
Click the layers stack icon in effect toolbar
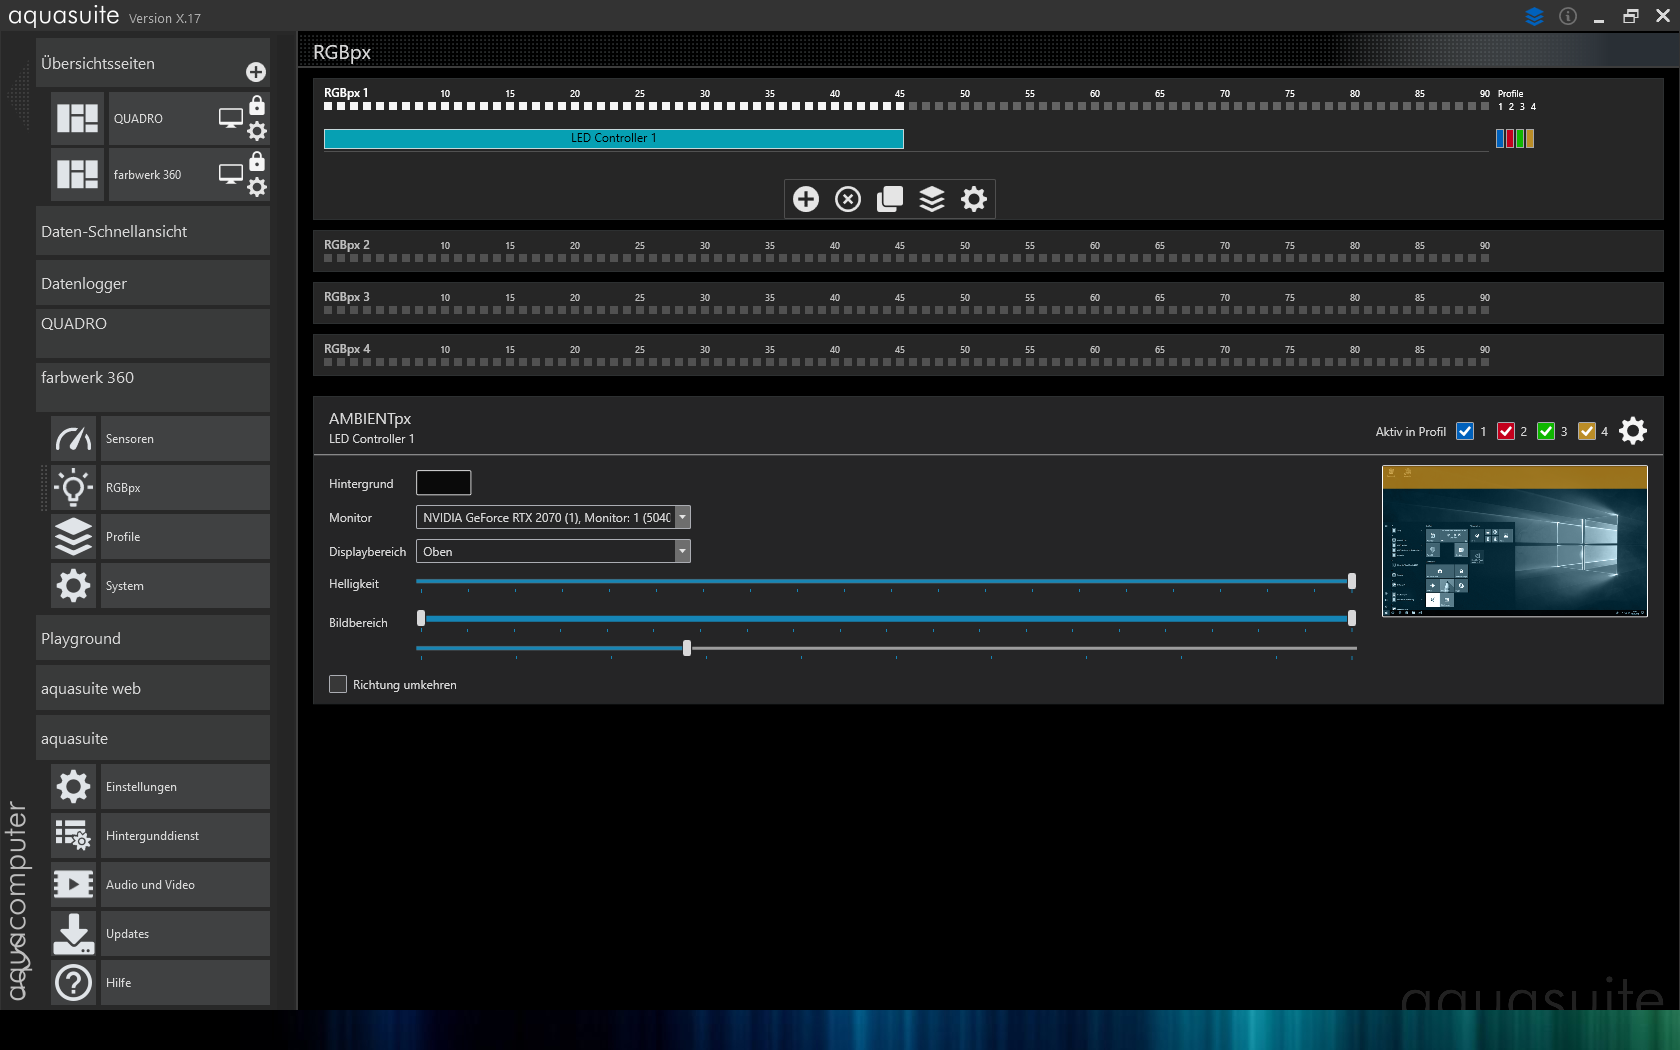tap(932, 199)
